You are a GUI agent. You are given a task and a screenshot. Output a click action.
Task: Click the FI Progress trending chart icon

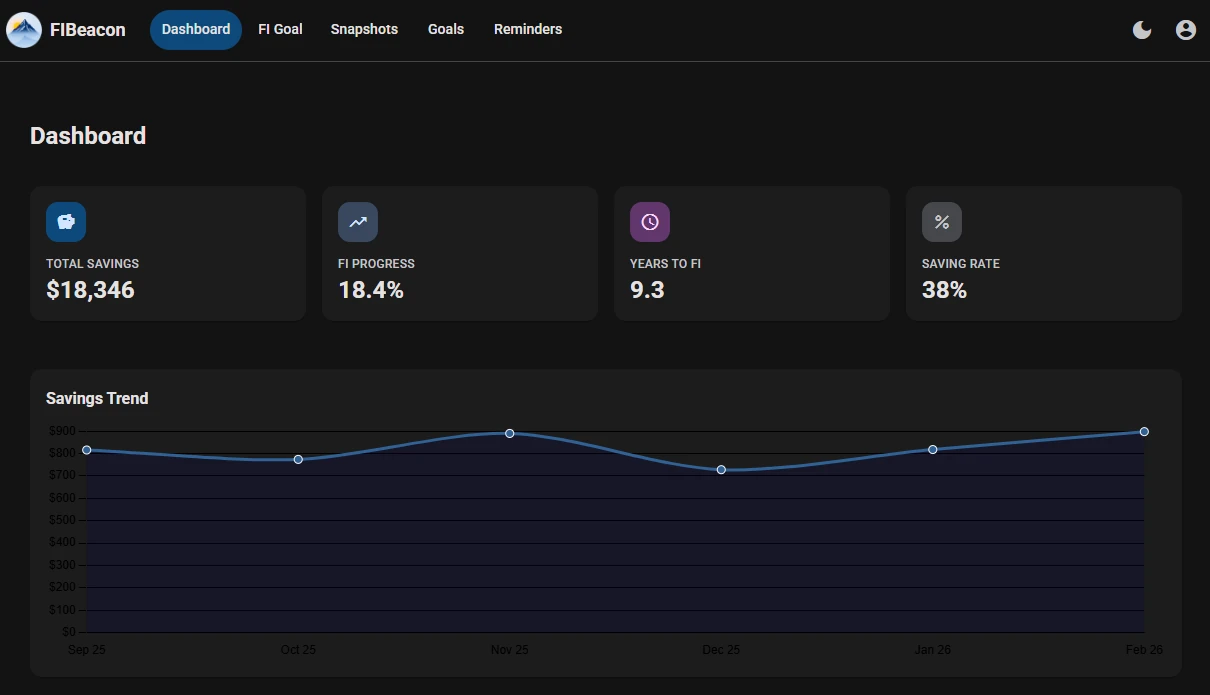pyautogui.click(x=358, y=221)
